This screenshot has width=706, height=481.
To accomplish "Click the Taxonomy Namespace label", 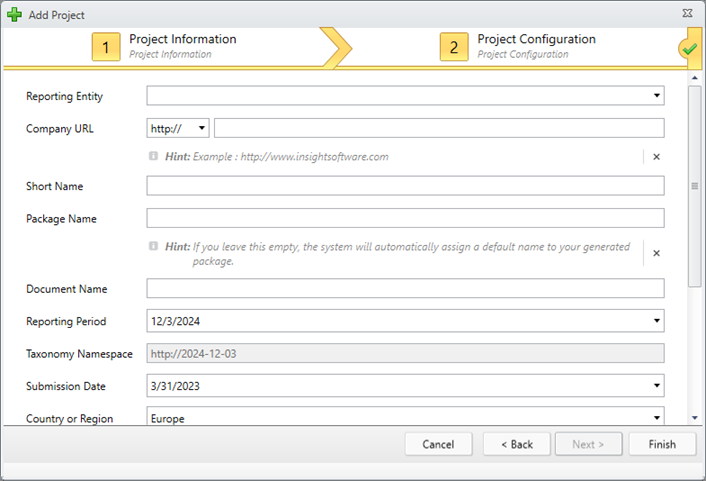I will pos(79,354).
